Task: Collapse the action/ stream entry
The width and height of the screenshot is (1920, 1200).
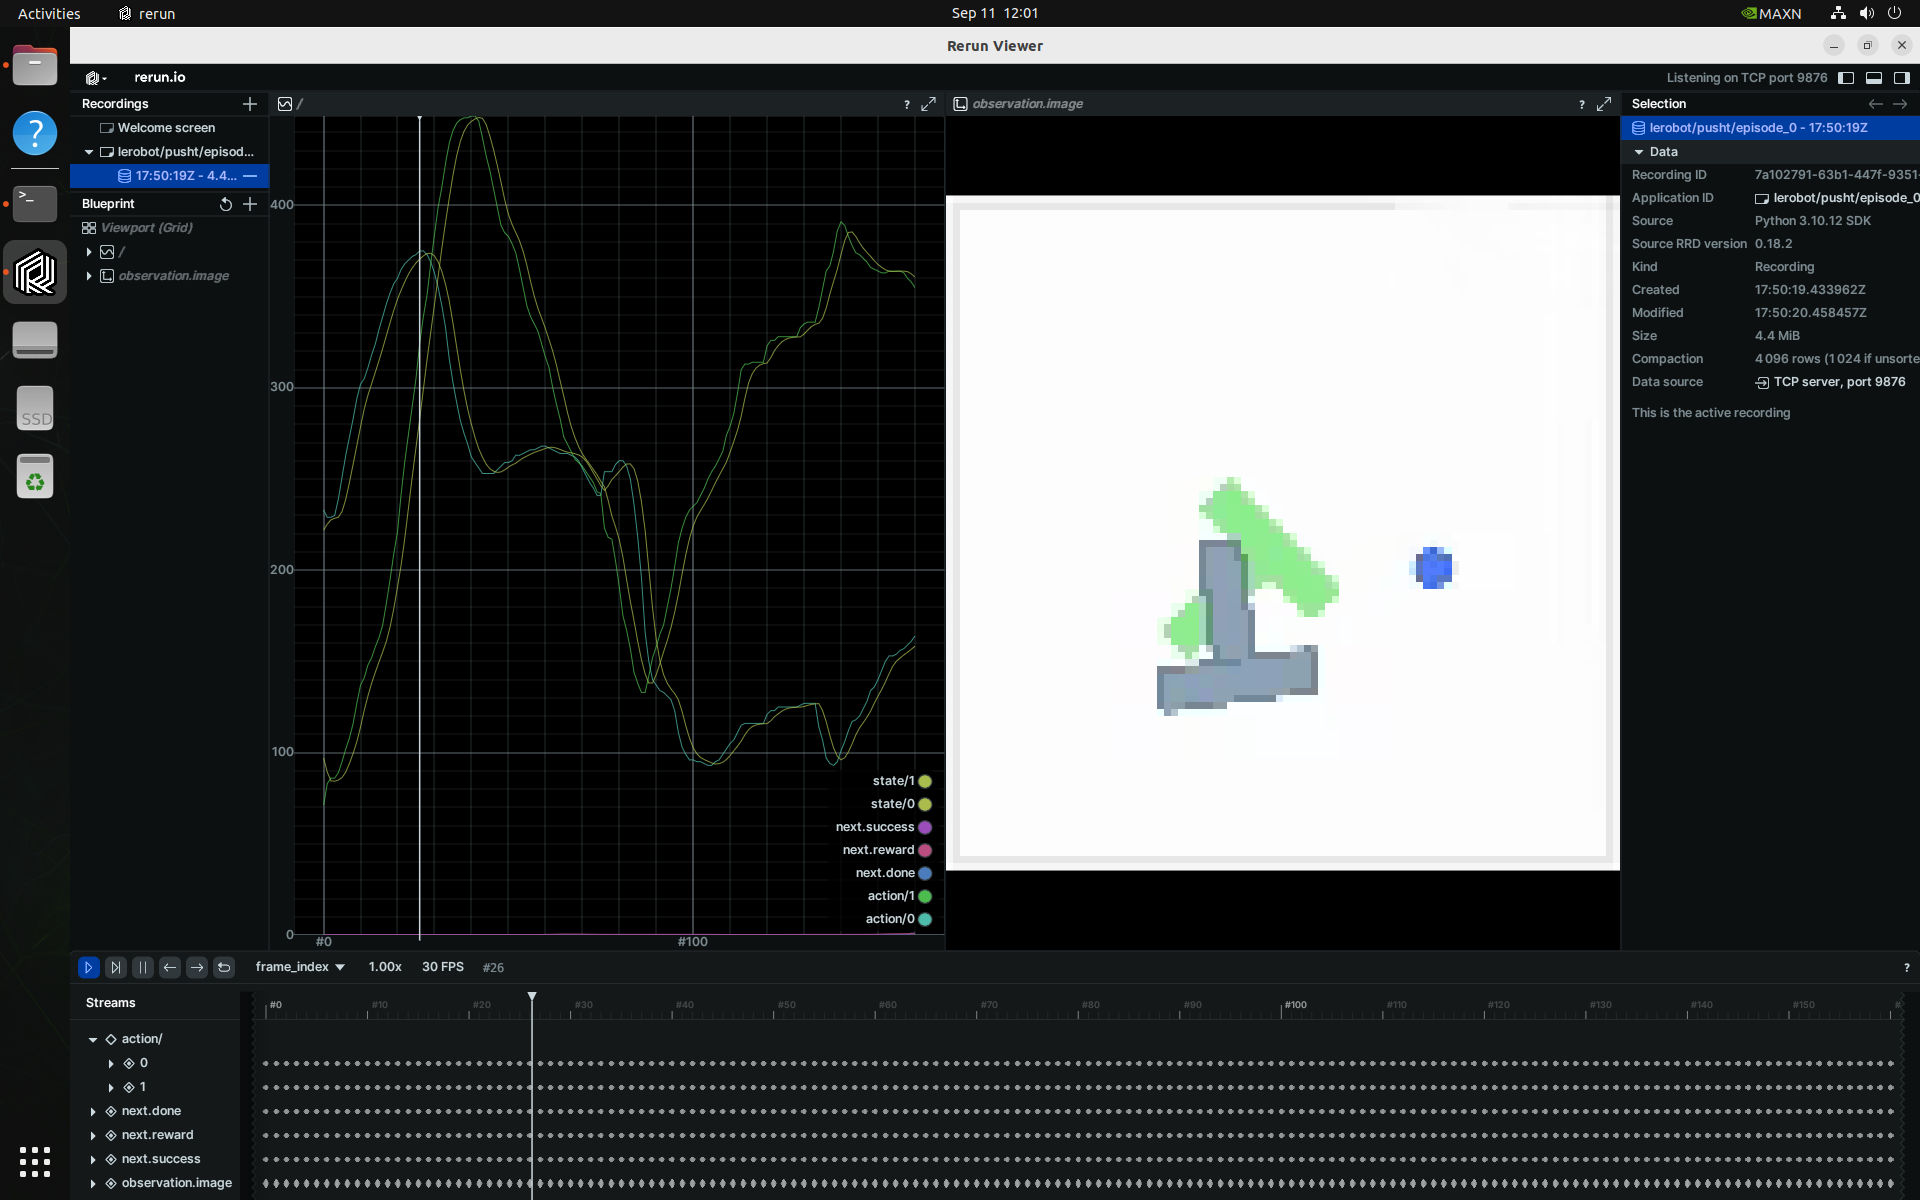Action: pyautogui.click(x=93, y=1040)
